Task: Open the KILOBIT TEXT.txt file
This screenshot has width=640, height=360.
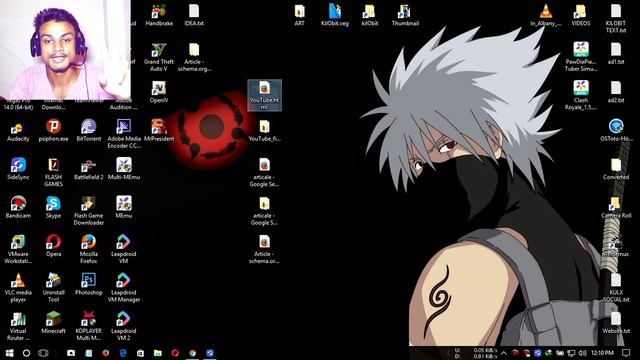Action: [616, 19]
